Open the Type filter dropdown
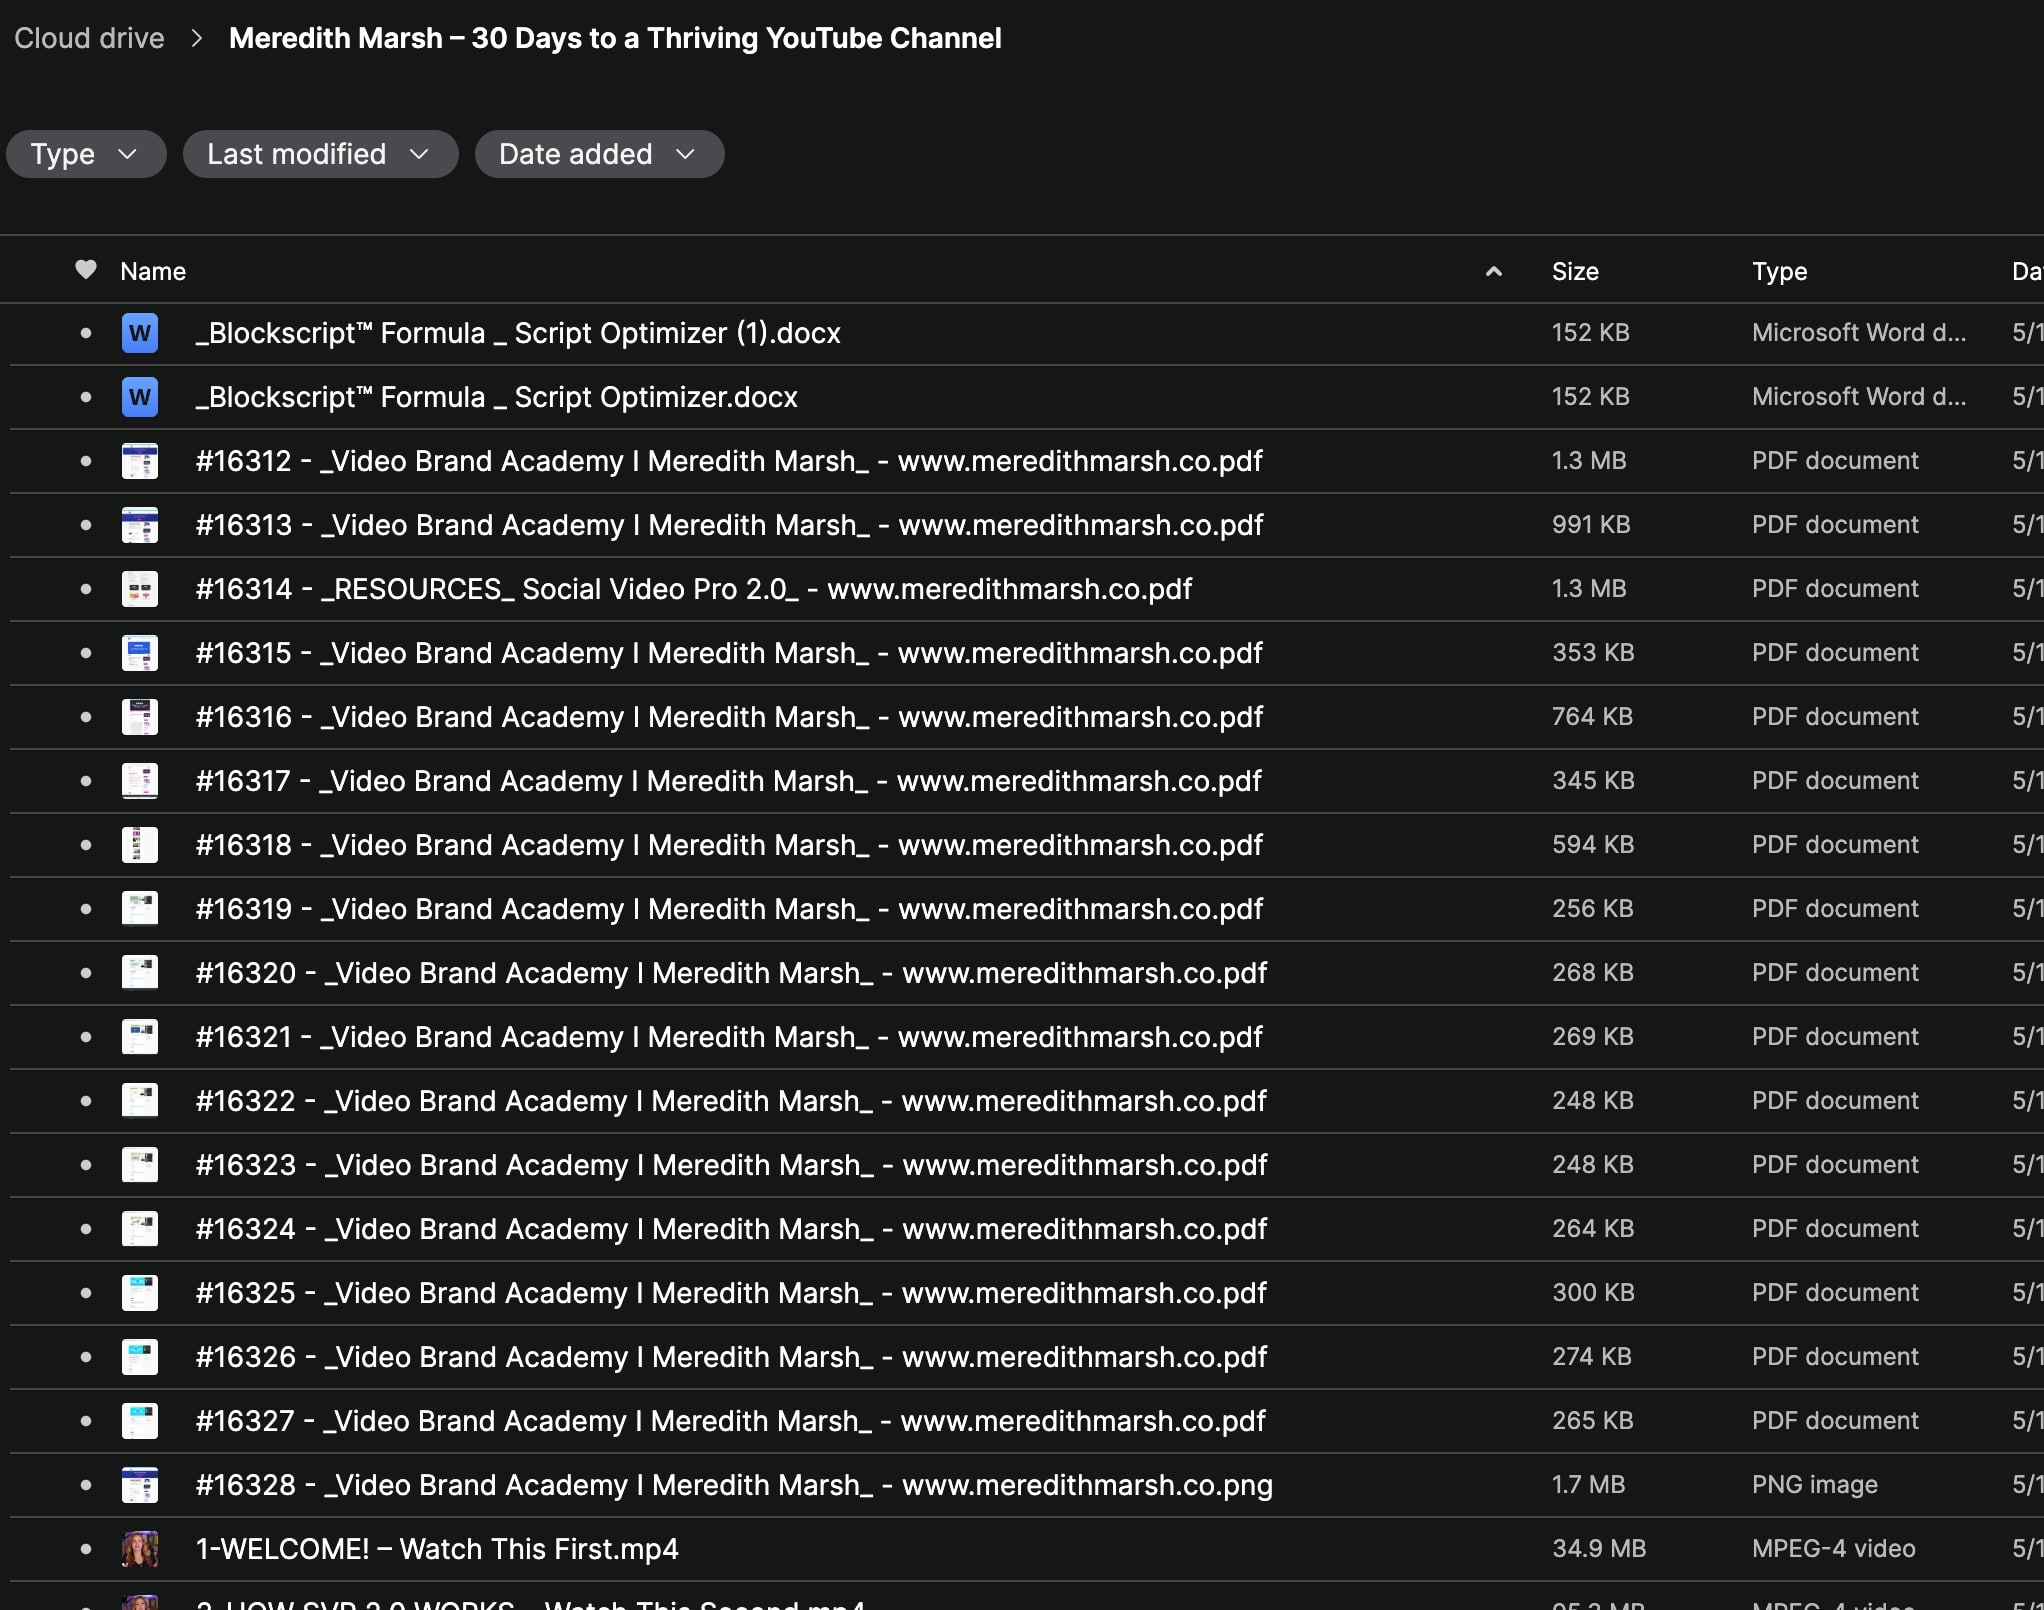The height and width of the screenshot is (1610, 2044). coord(85,154)
